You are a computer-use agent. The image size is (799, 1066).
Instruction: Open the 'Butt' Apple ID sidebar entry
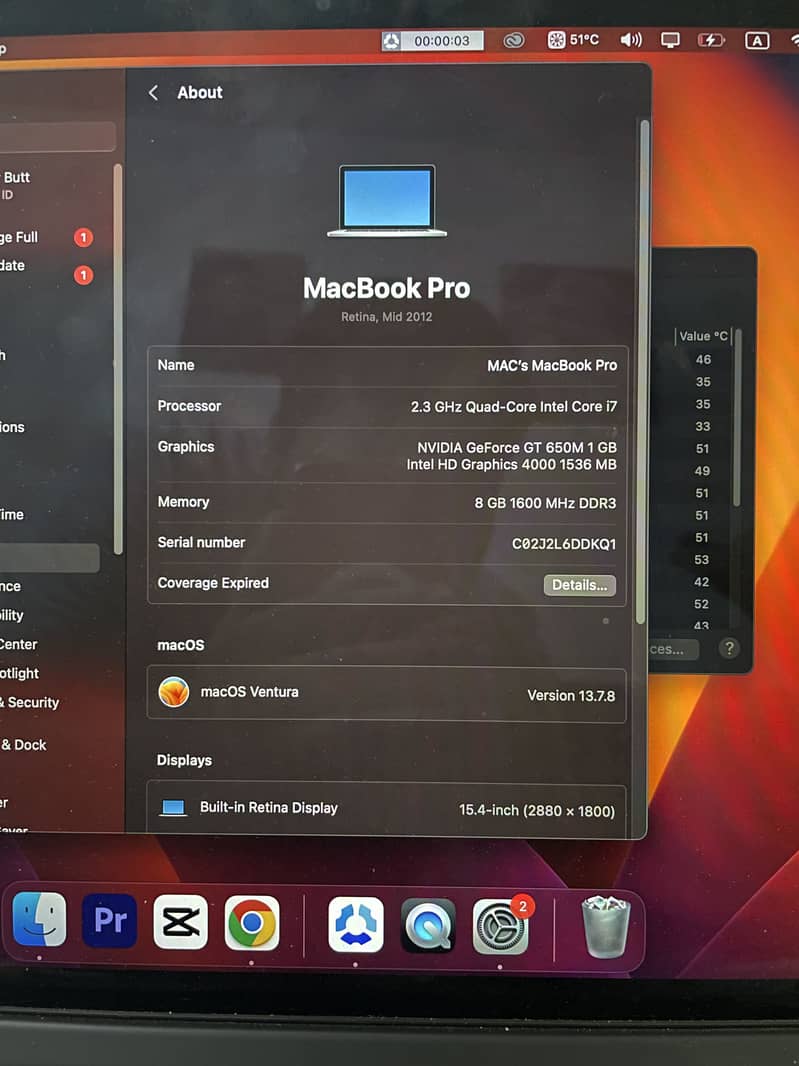coord(17,185)
